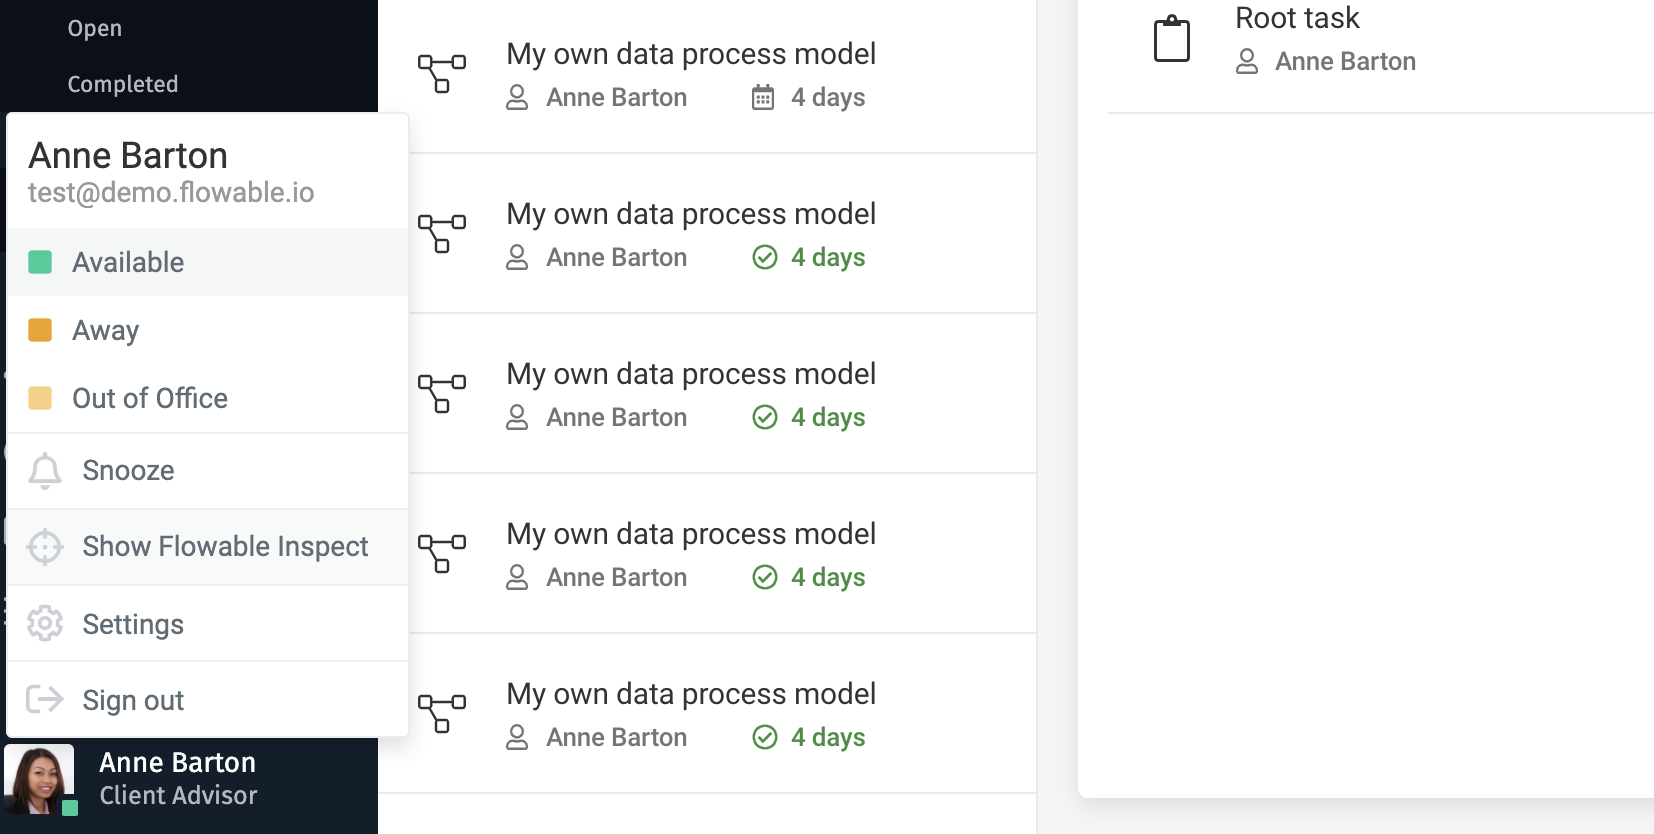
Task: Open Settings from the user menu
Action: (133, 625)
